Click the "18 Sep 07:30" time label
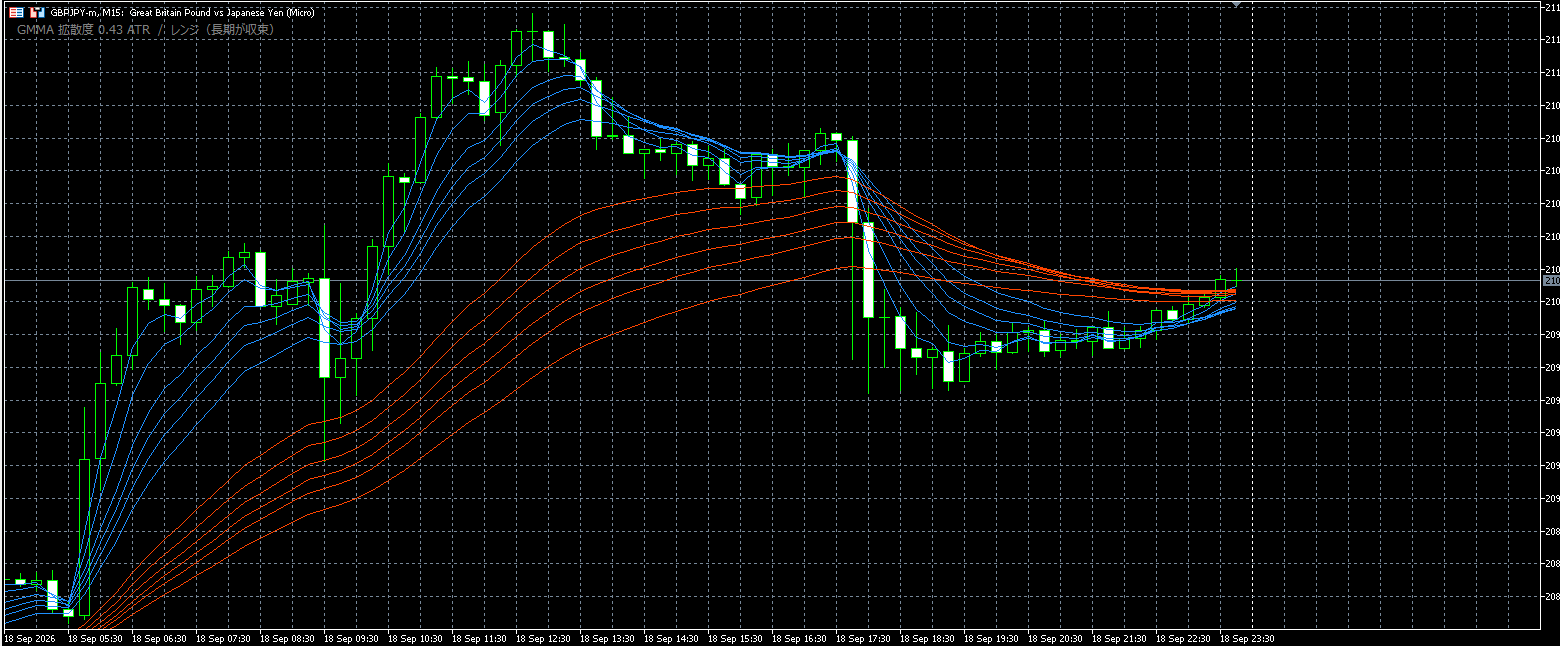This screenshot has height=646, width=1560. [222, 638]
